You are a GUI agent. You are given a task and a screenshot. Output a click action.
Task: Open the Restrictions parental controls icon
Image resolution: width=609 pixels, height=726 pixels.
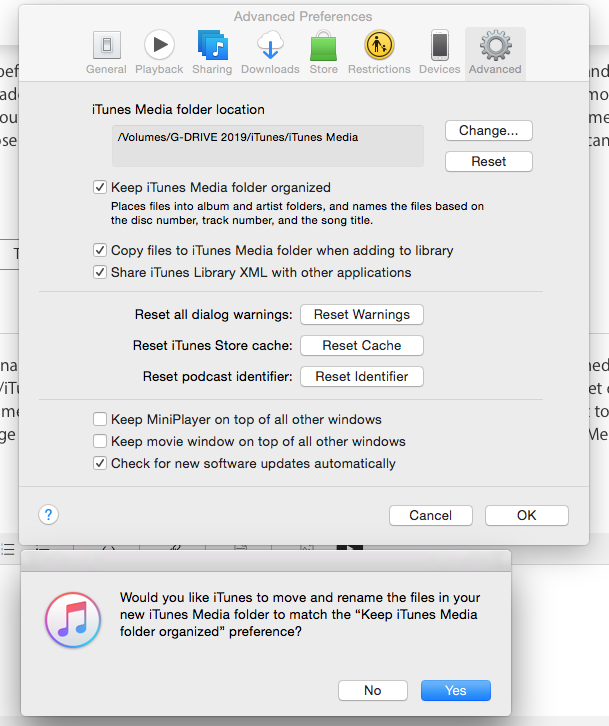click(x=379, y=45)
